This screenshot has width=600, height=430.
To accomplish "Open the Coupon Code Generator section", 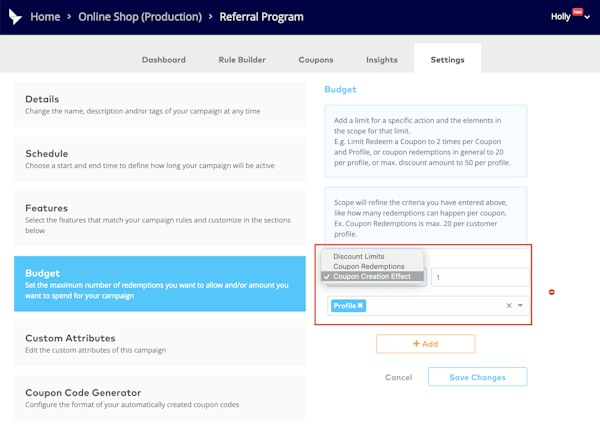I will (160, 398).
